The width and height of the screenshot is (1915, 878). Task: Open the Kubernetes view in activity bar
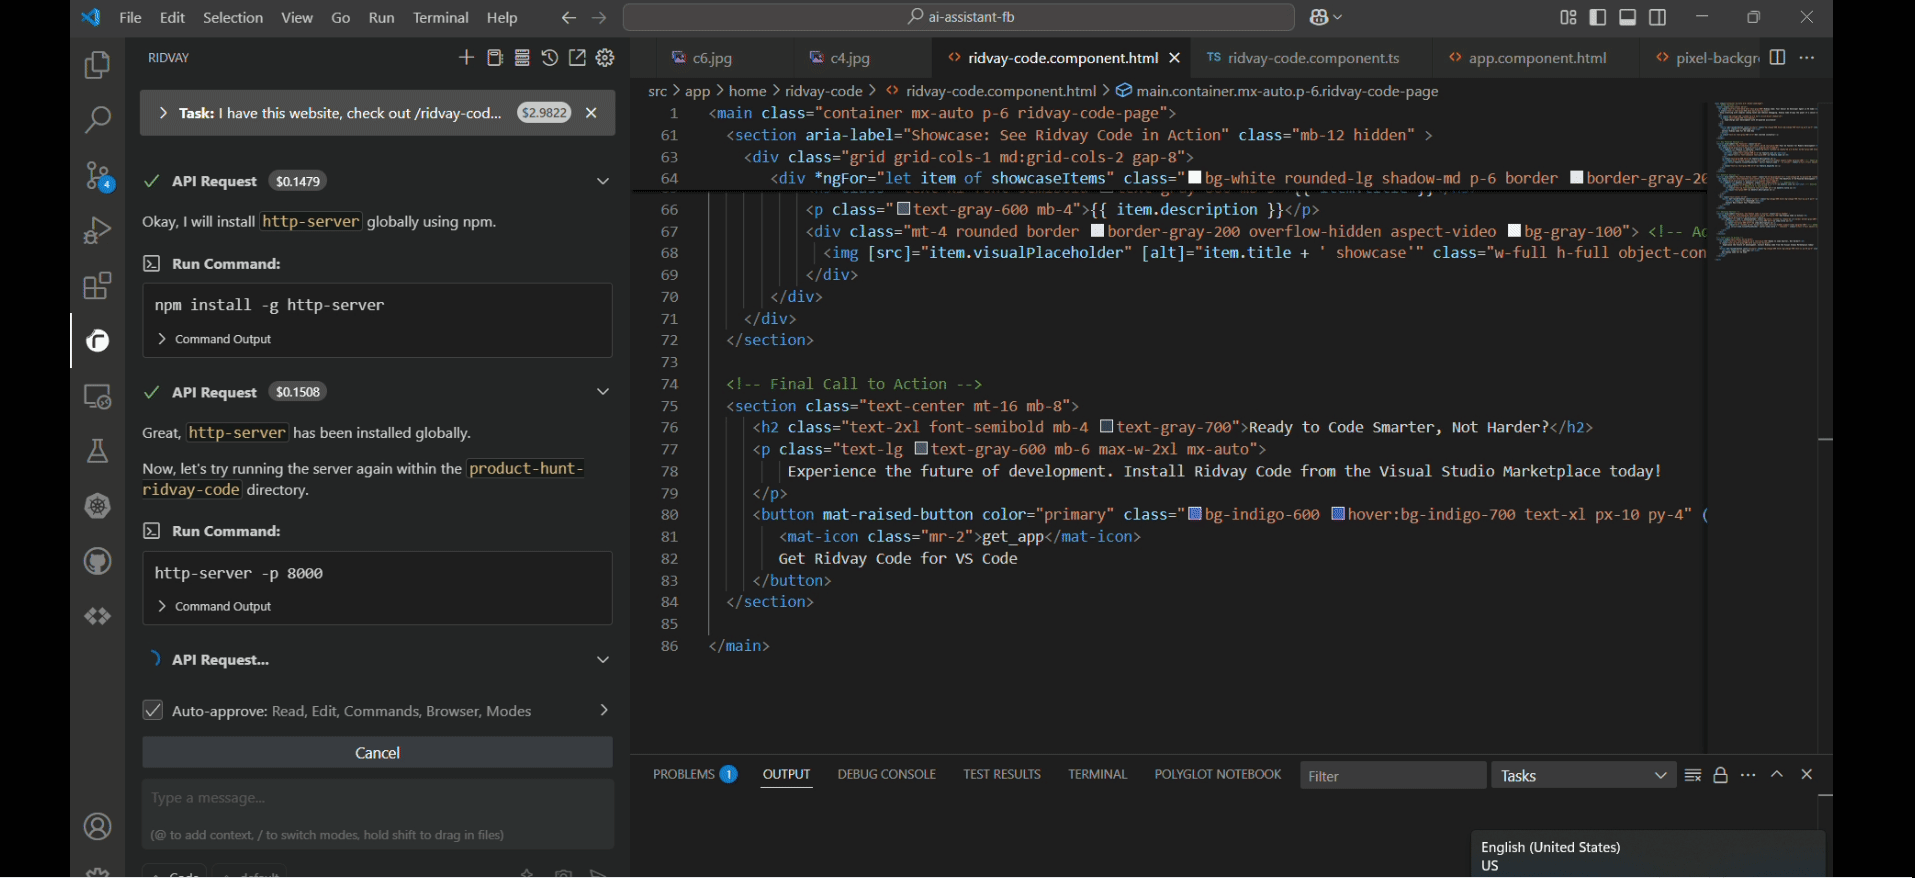point(97,506)
